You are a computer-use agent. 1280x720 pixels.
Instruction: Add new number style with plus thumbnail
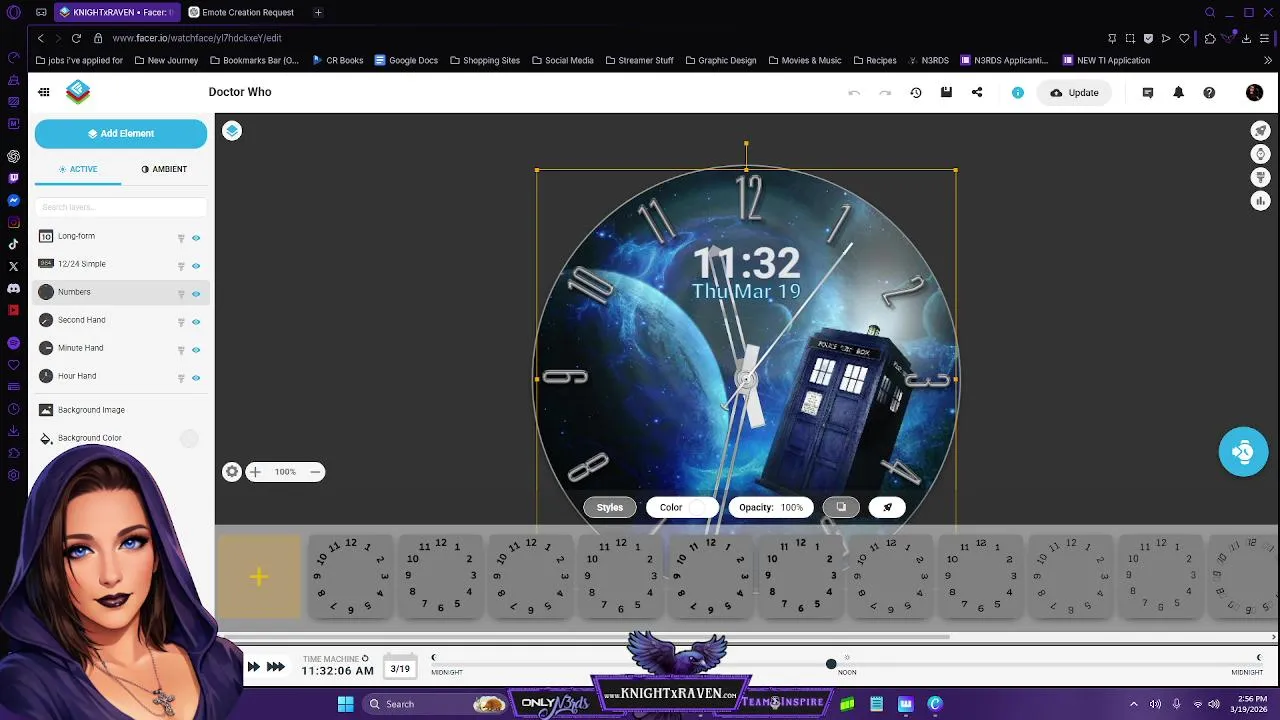coord(259,577)
